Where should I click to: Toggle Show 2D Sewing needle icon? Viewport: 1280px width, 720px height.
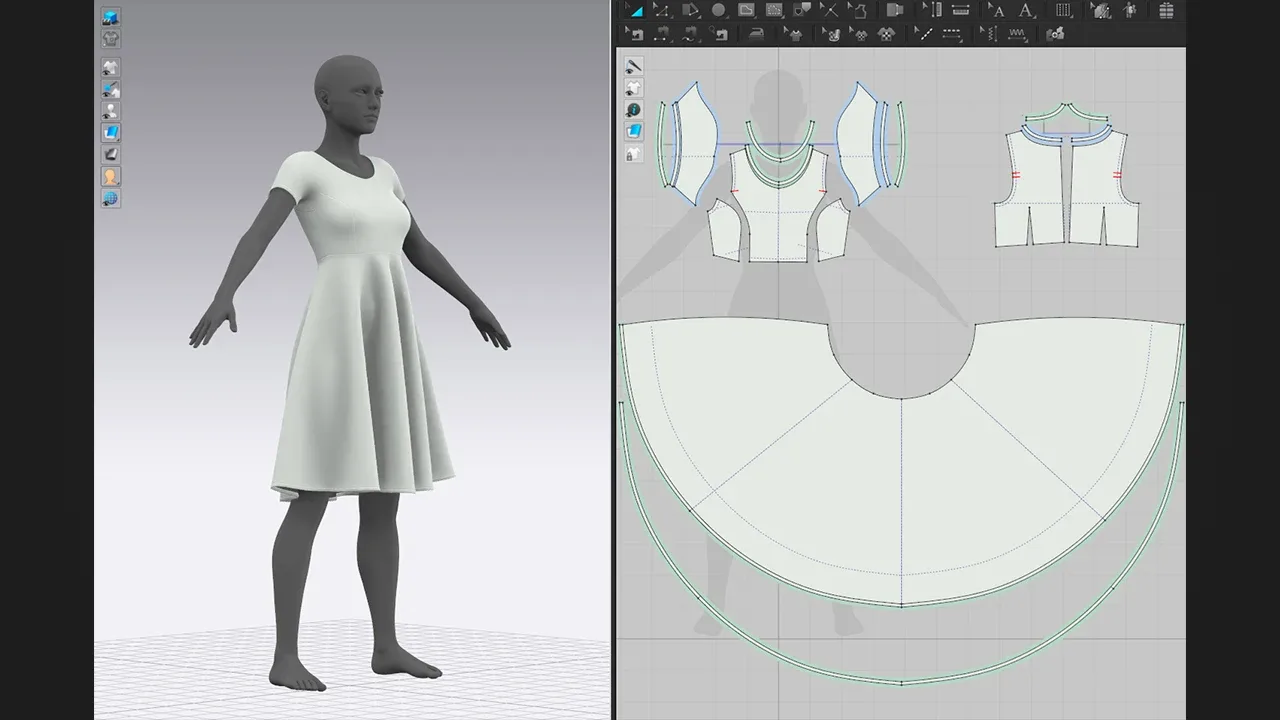(x=634, y=66)
